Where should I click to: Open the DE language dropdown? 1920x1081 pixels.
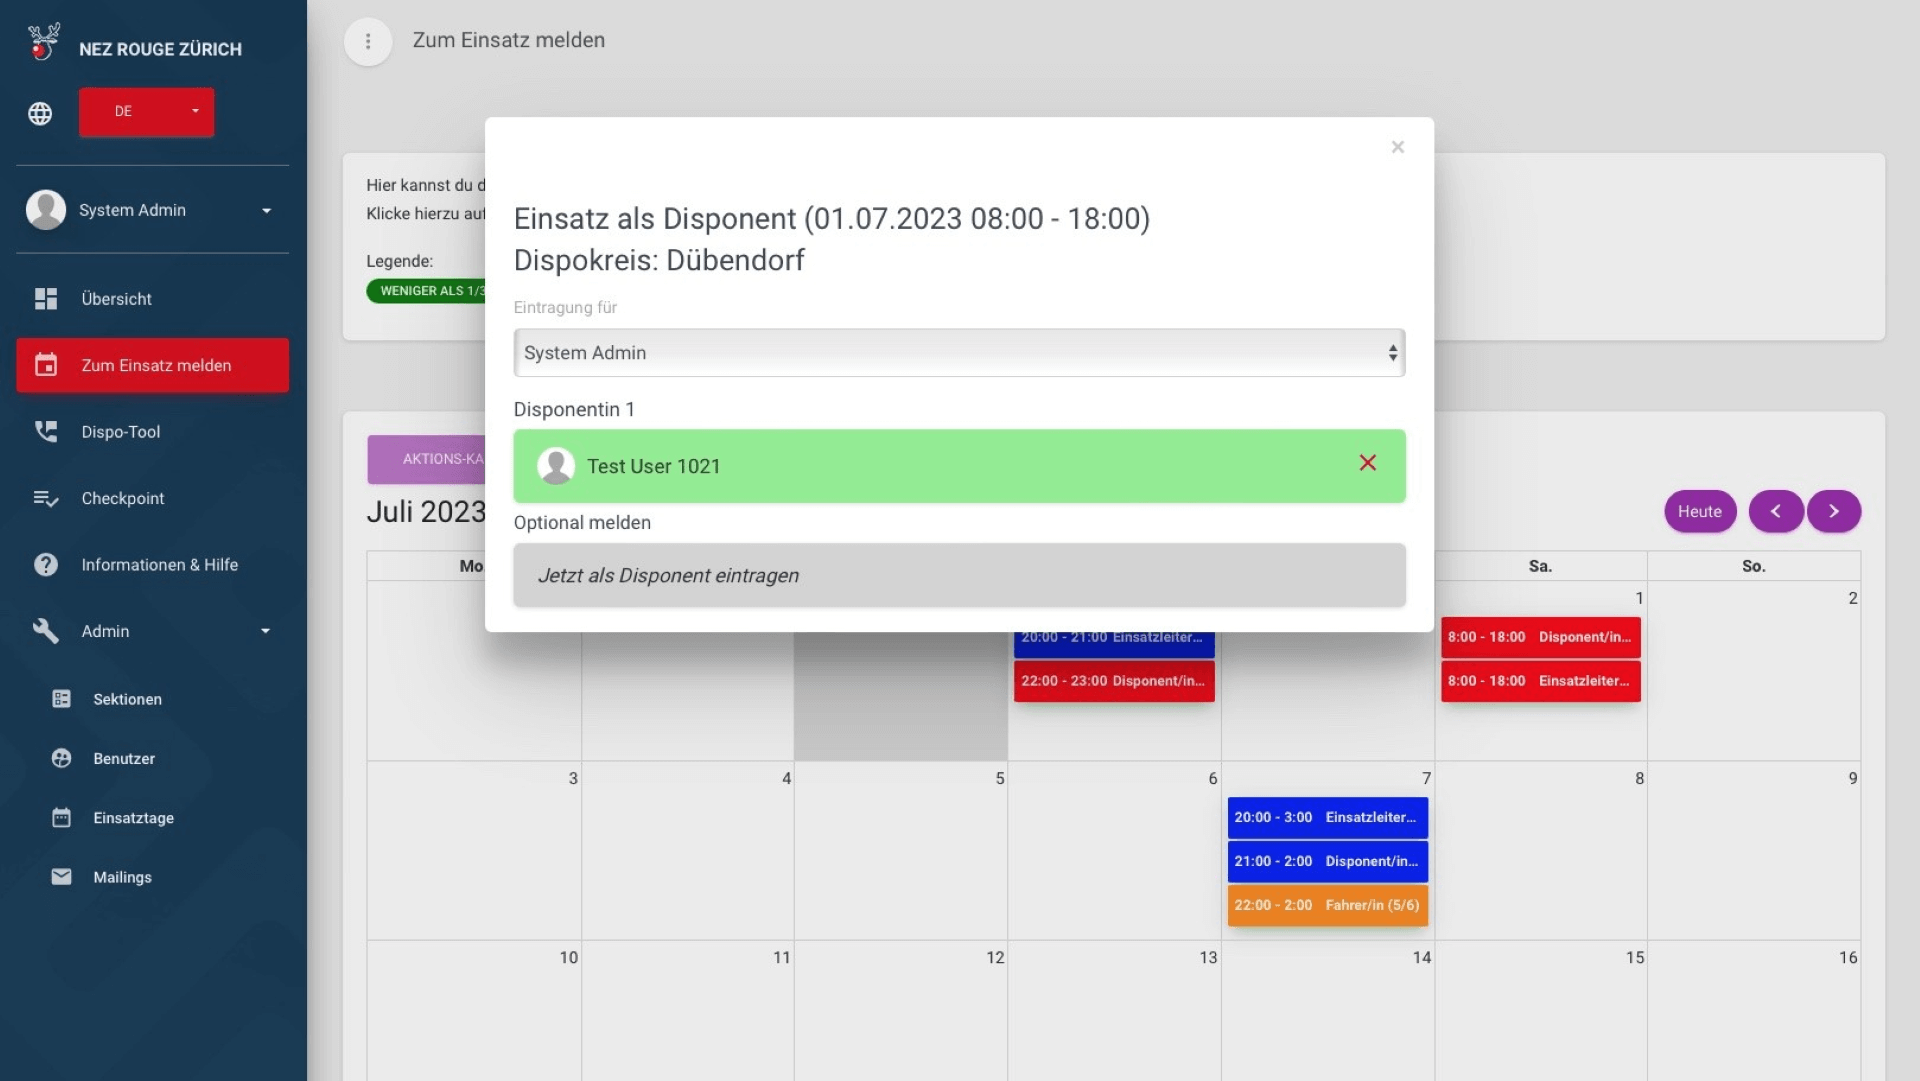(x=146, y=112)
